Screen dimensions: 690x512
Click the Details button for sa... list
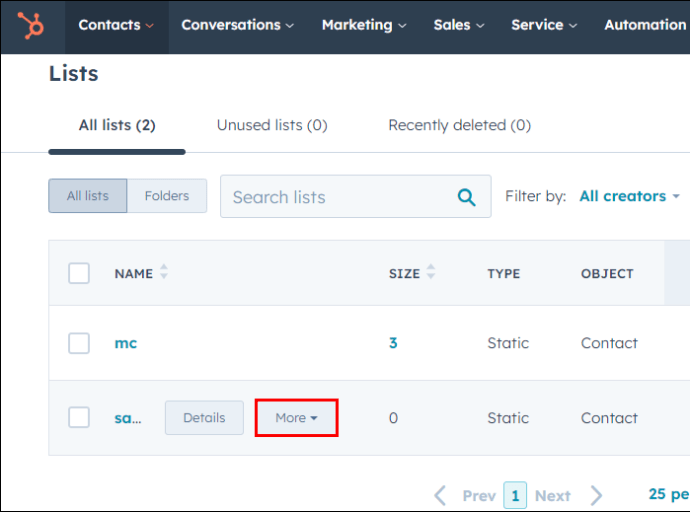(x=204, y=417)
